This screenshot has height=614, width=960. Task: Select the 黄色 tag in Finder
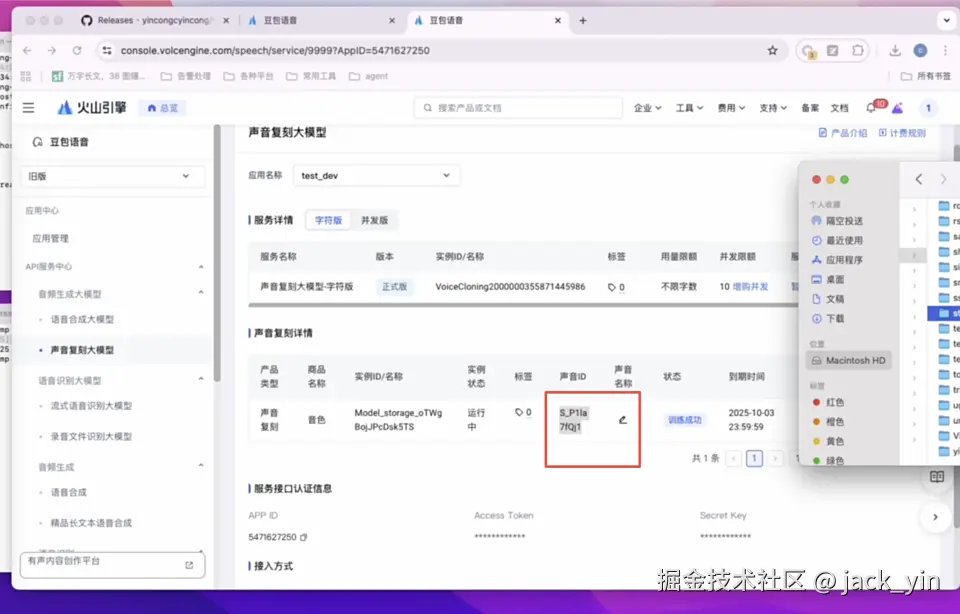click(x=828, y=441)
